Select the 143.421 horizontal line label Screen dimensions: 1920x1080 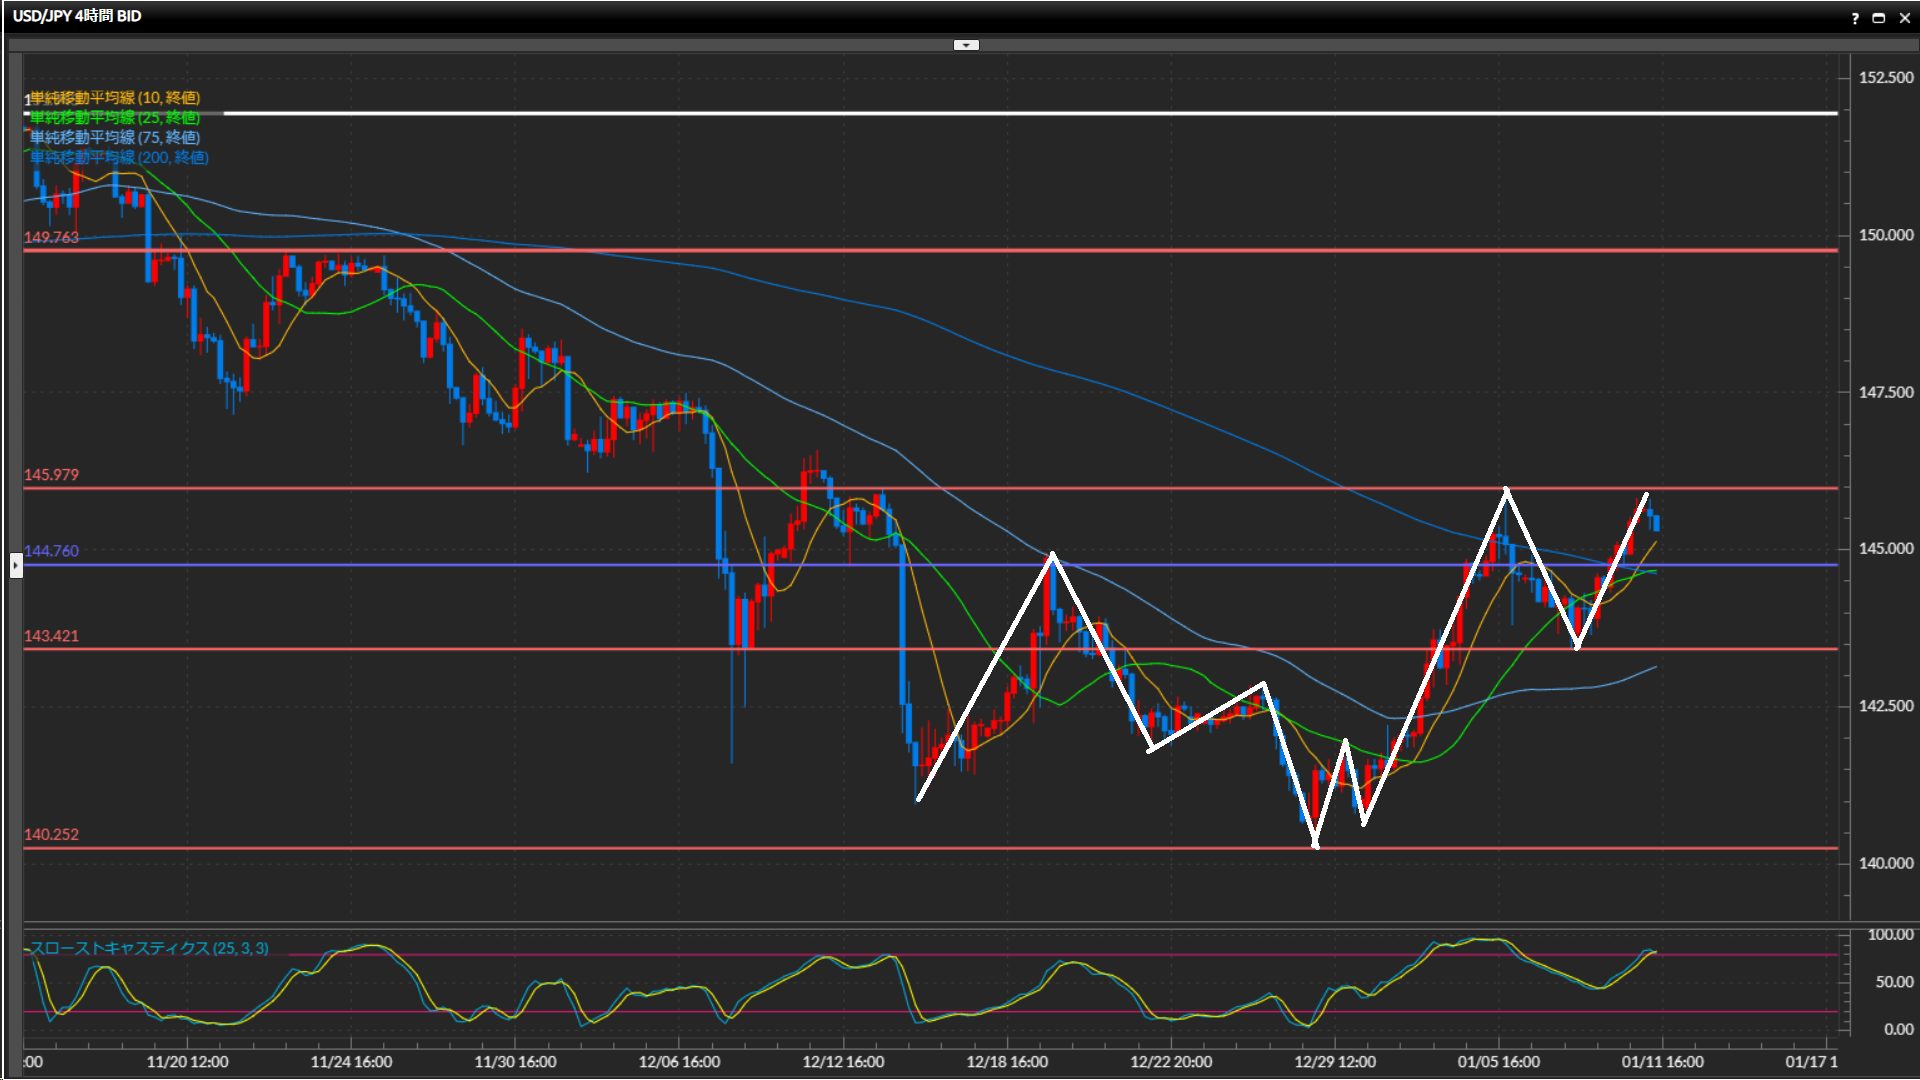point(51,636)
